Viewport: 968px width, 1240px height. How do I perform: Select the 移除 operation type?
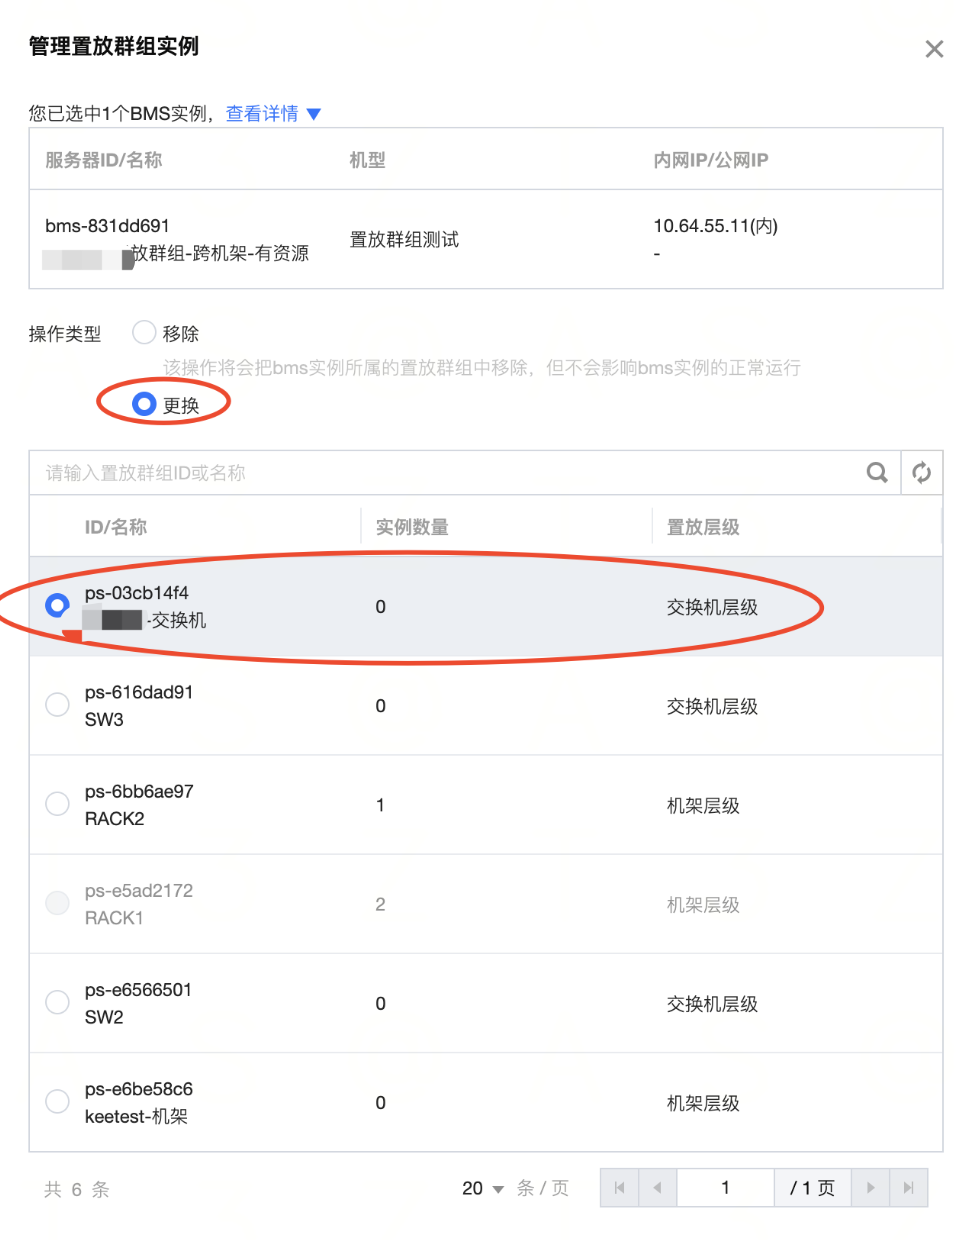[x=145, y=332]
